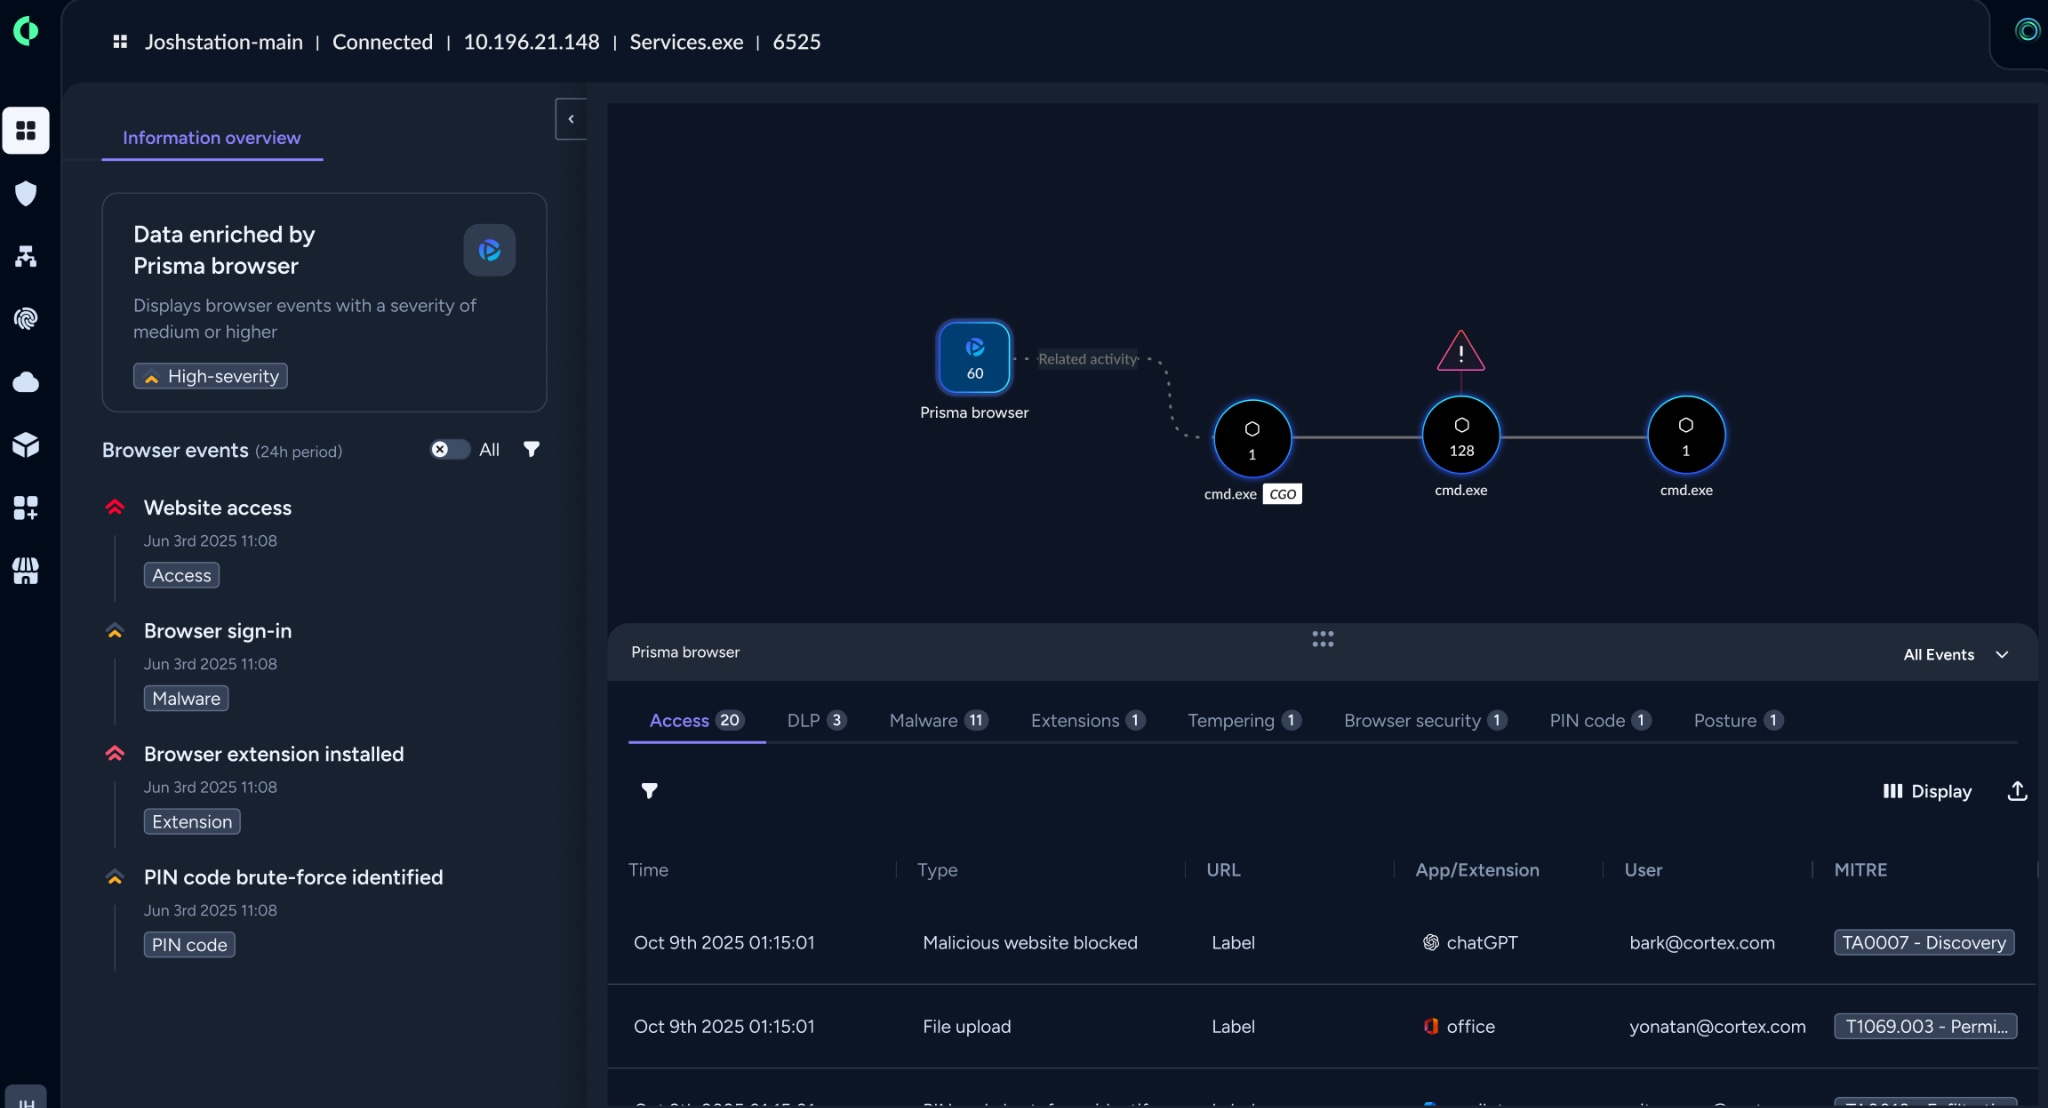Screen dimensions: 2048x1108
Task: Sort by the Type column header
Action: point(937,869)
